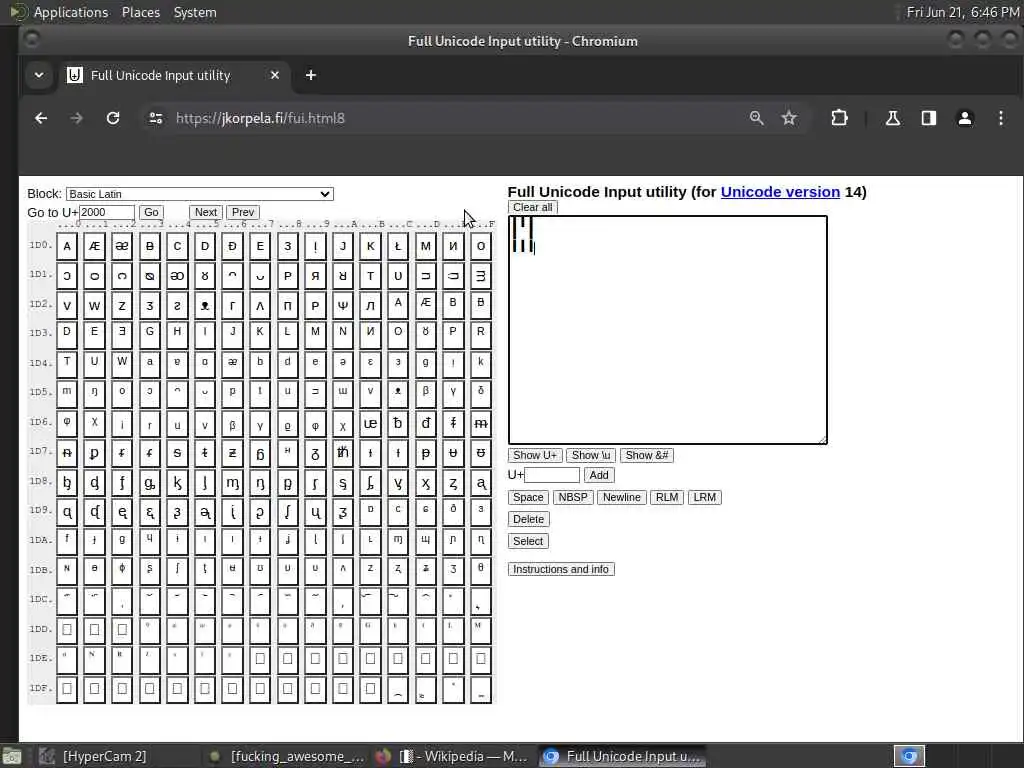
Task: Insert an LRM mark
Action: [x=704, y=498]
